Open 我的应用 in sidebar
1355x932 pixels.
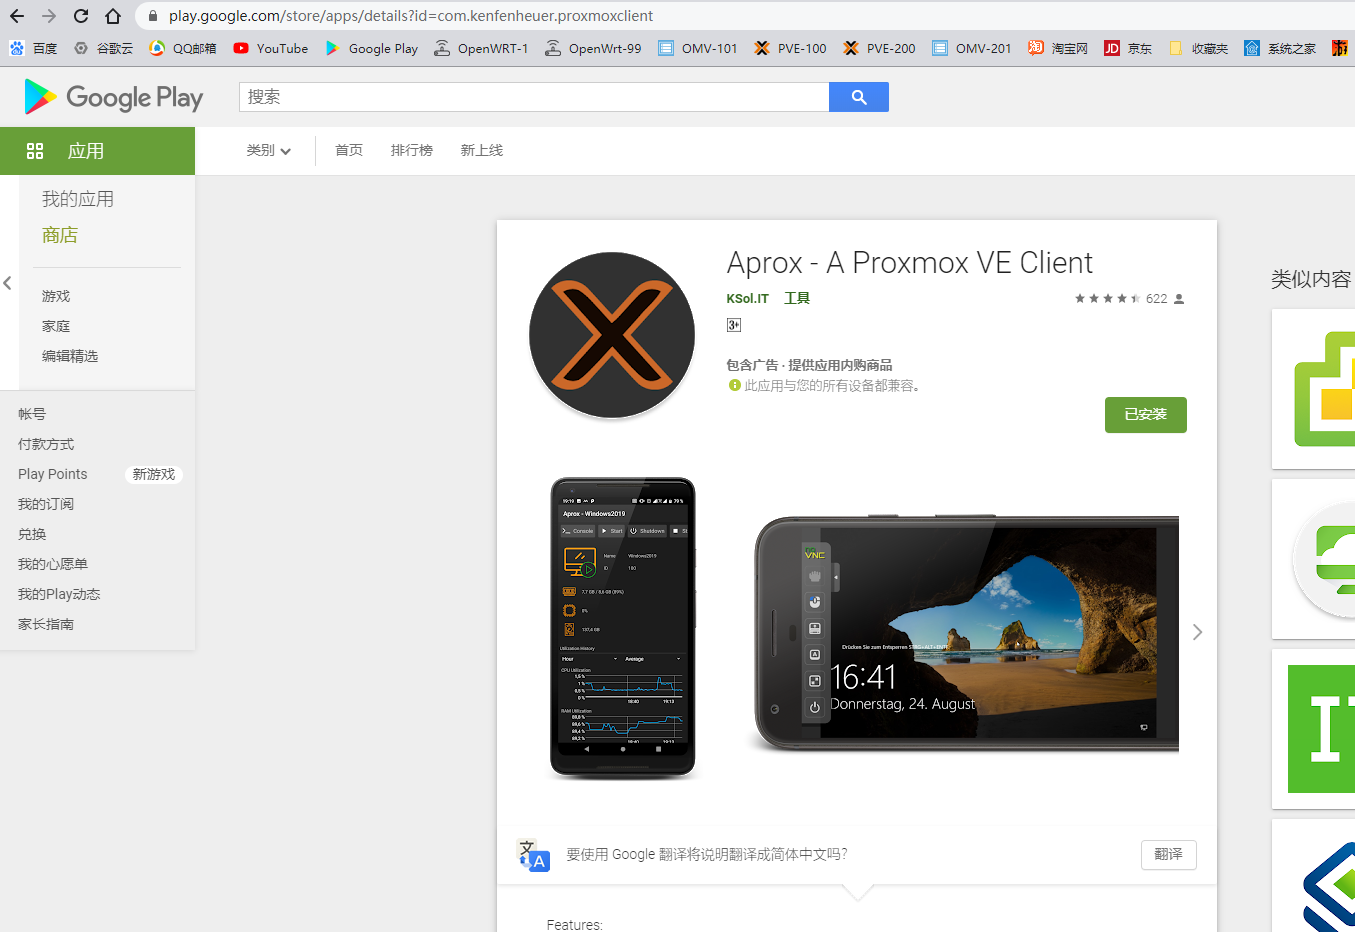tap(78, 199)
